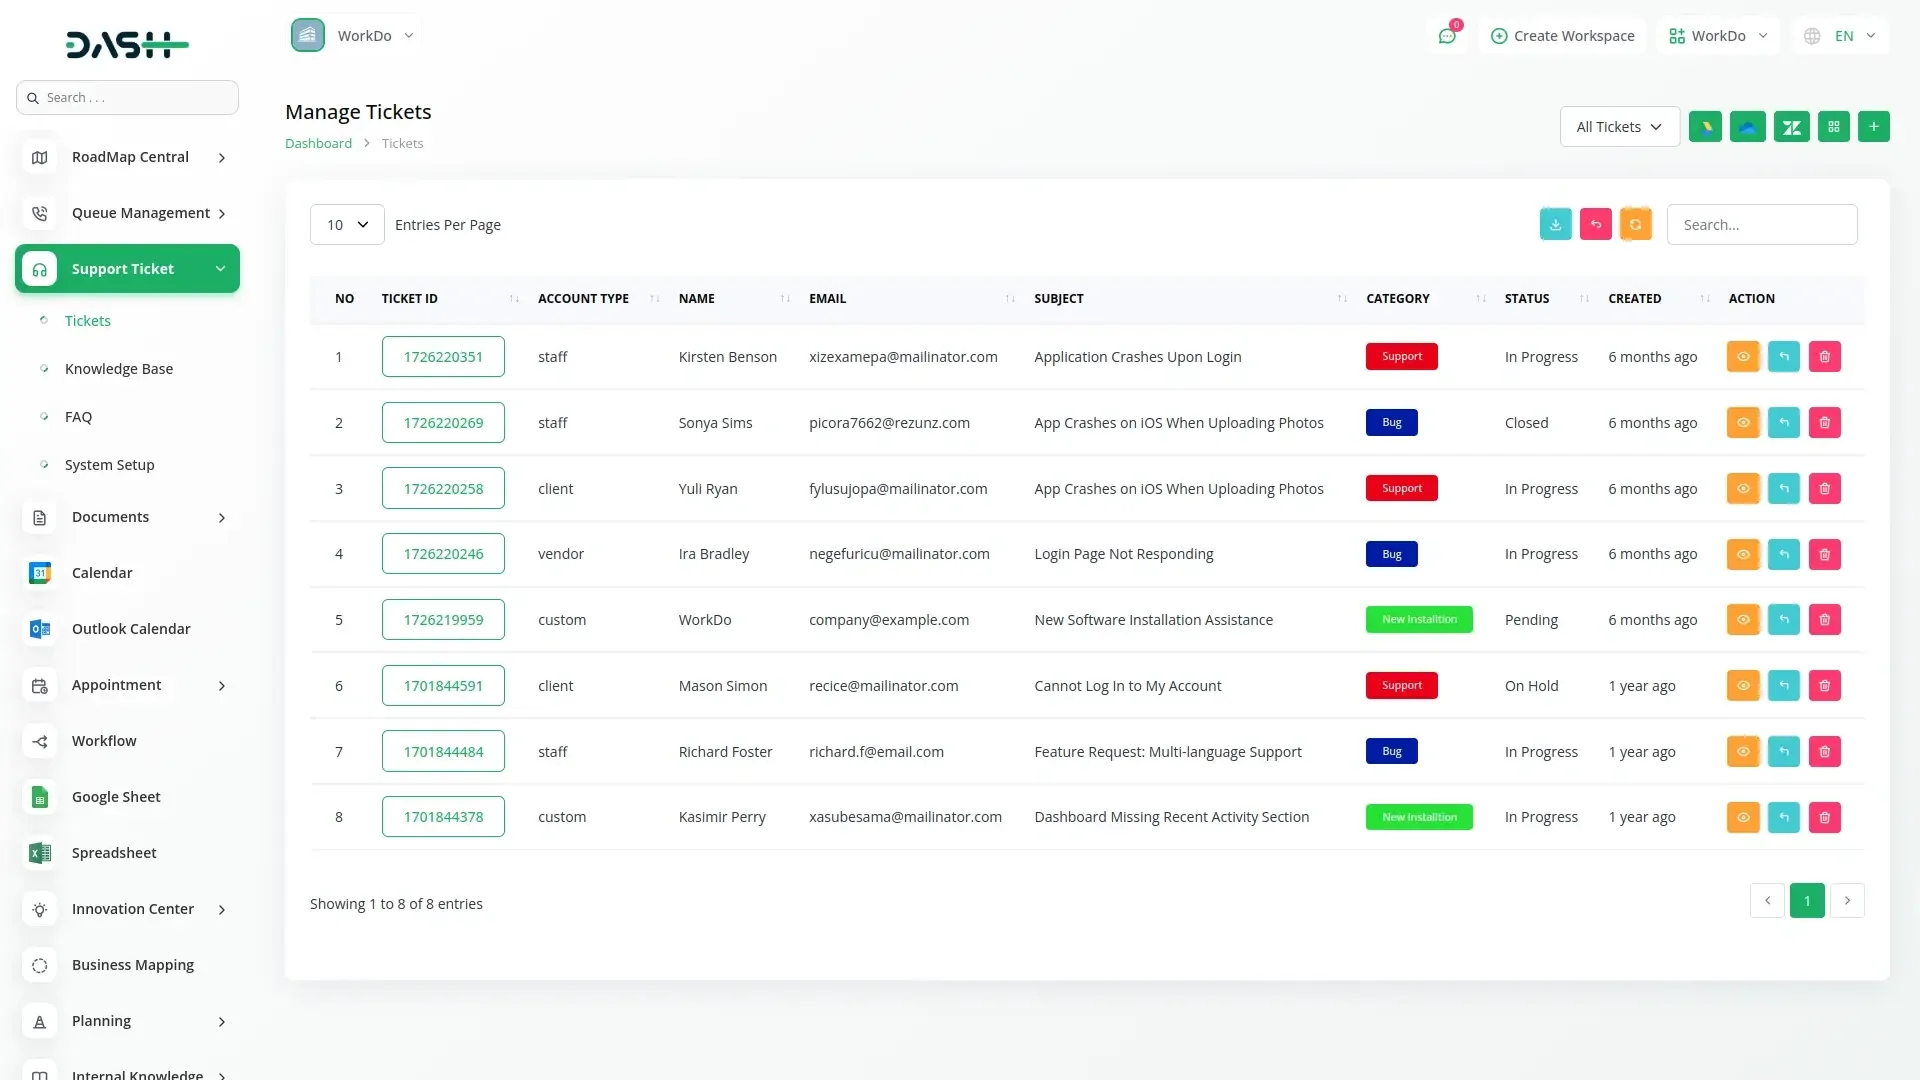Open Knowledge Base in sidebar
The width and height of the screenshot is (1920, 1080).
click(x=118, y=369)
